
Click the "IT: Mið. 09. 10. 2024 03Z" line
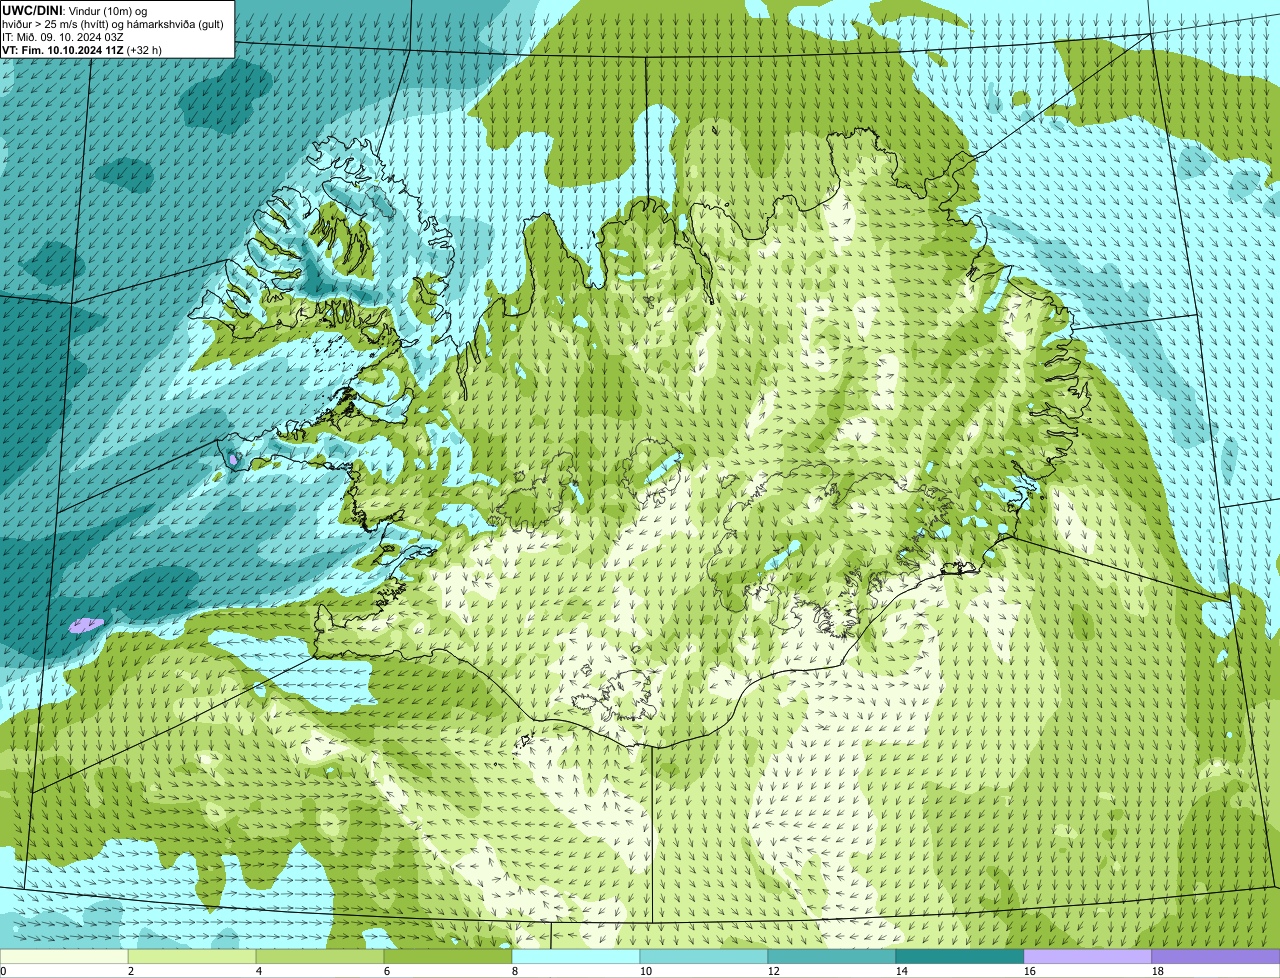pyautogui.click(x=63, y=37)
